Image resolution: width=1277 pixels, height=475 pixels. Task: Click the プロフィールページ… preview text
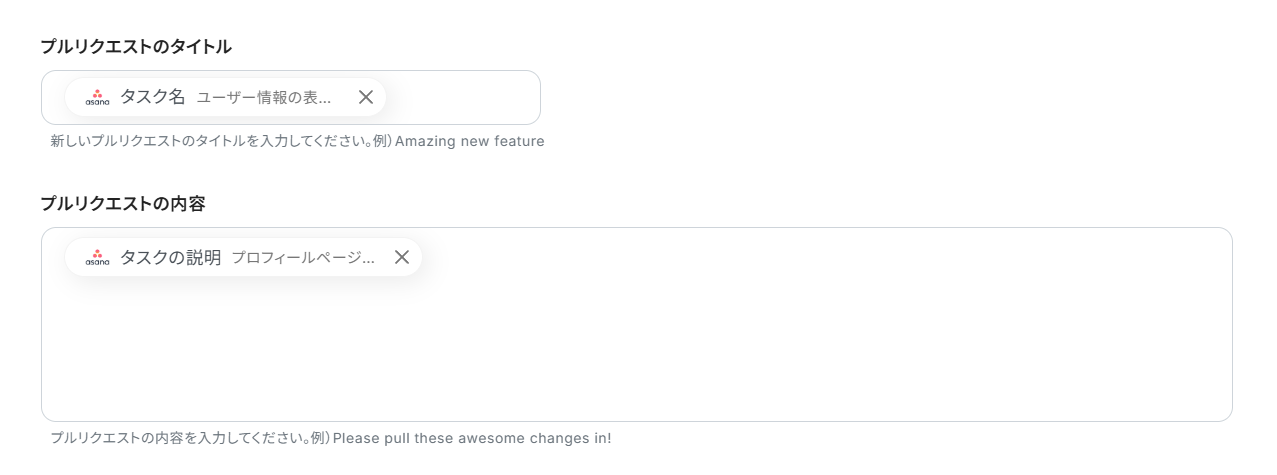coord(303,257)
